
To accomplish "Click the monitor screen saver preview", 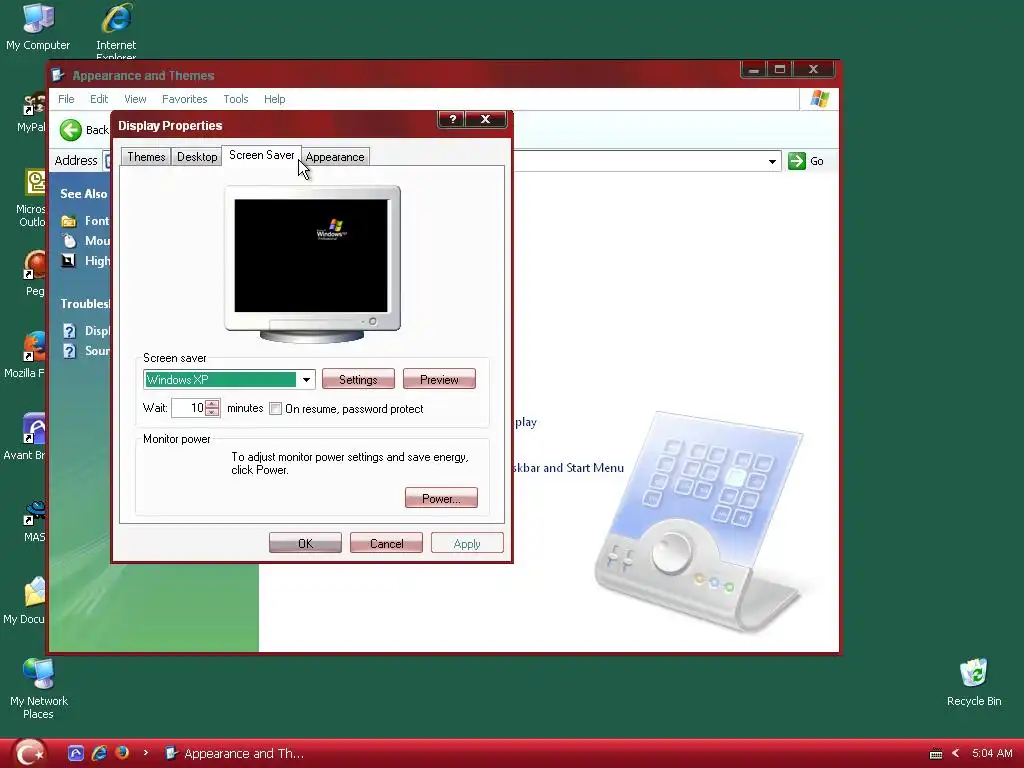I will click(312, 256).
